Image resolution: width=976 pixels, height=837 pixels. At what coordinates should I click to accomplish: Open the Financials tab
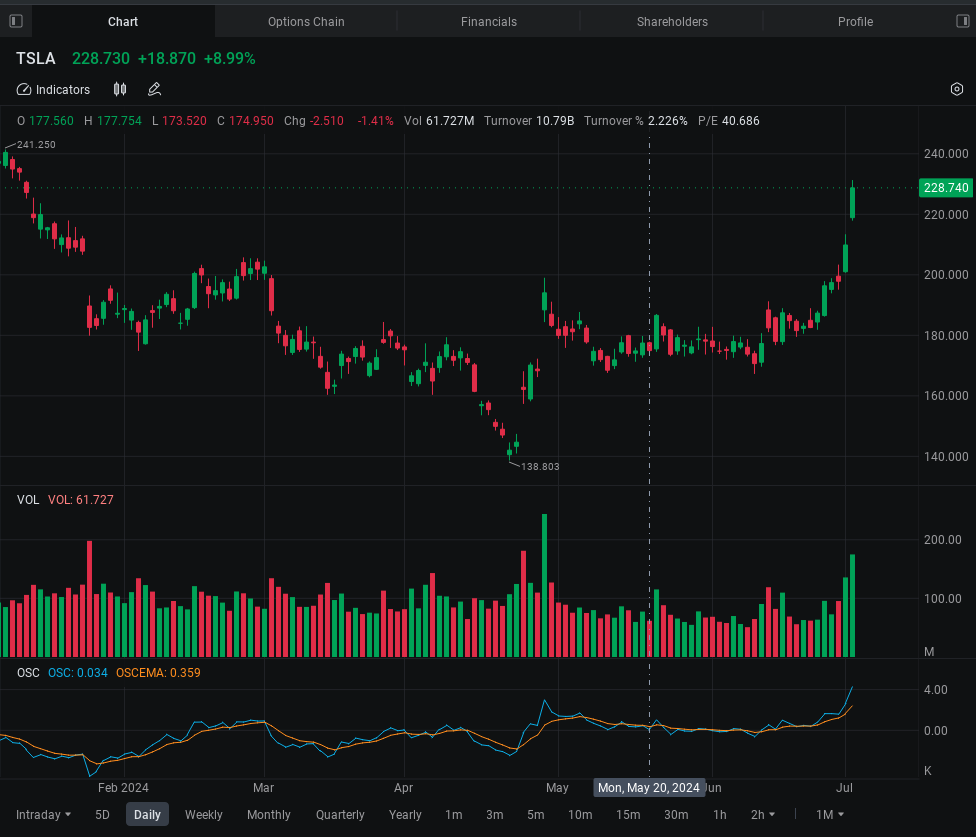489,22
